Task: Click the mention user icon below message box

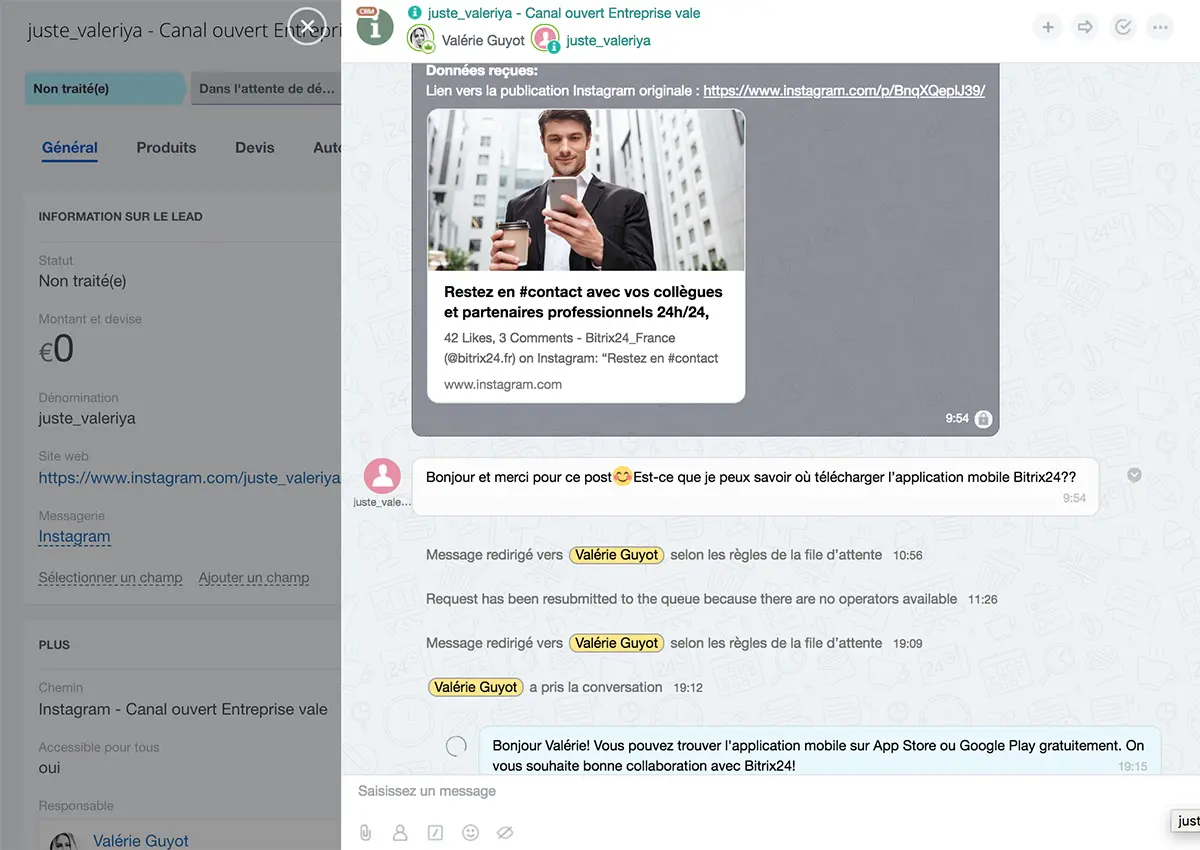Action: (400, 832)
